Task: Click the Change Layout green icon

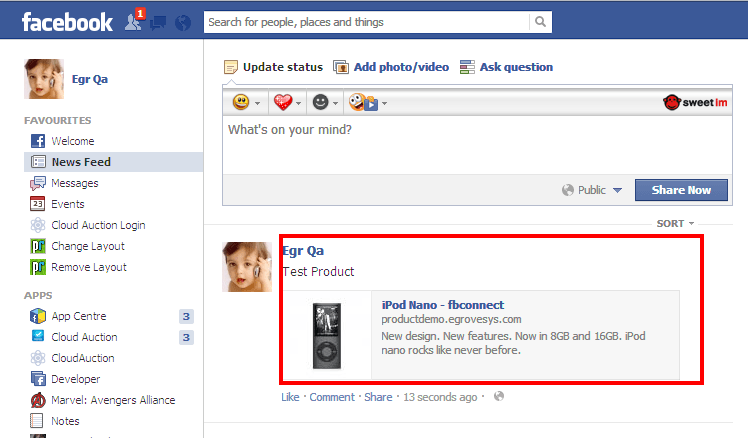Action: pos(38,246)
